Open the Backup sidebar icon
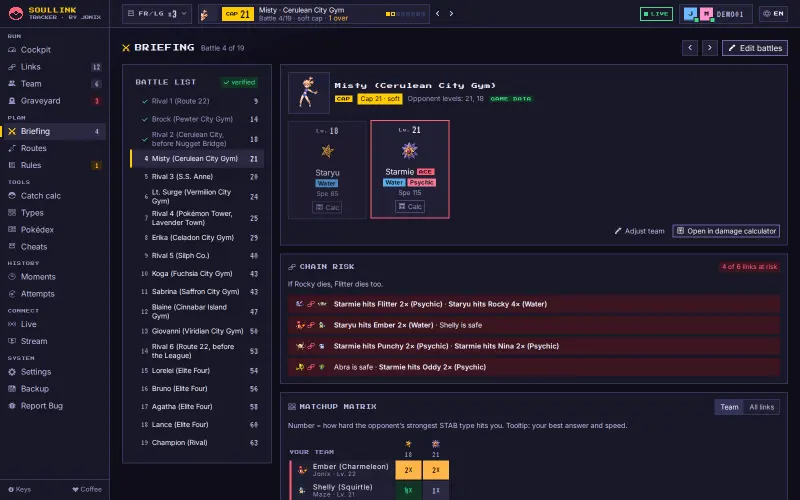This screenshot has height=500, width=800. tap(12, 389)
